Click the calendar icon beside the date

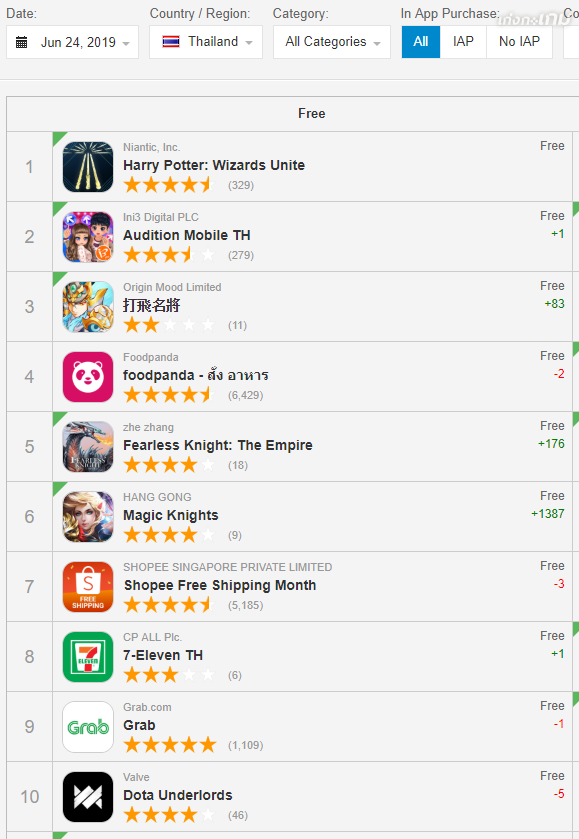21,42
